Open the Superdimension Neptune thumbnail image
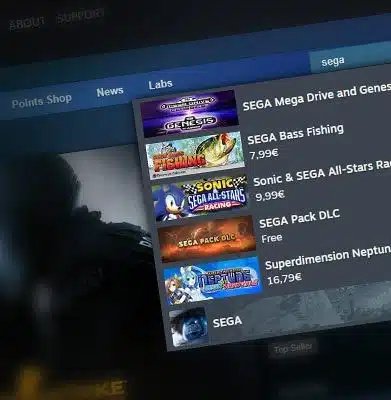391x400 pixels. (213, 280)
